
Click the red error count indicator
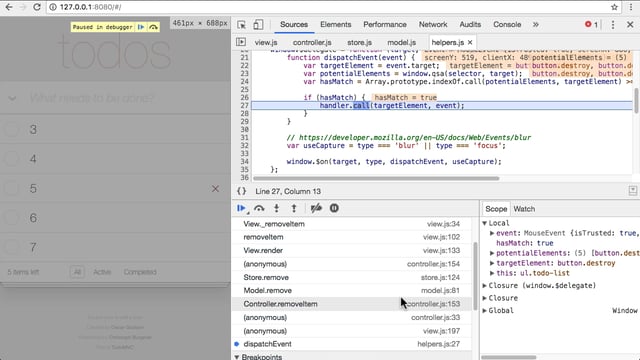[x=591, y=24]
